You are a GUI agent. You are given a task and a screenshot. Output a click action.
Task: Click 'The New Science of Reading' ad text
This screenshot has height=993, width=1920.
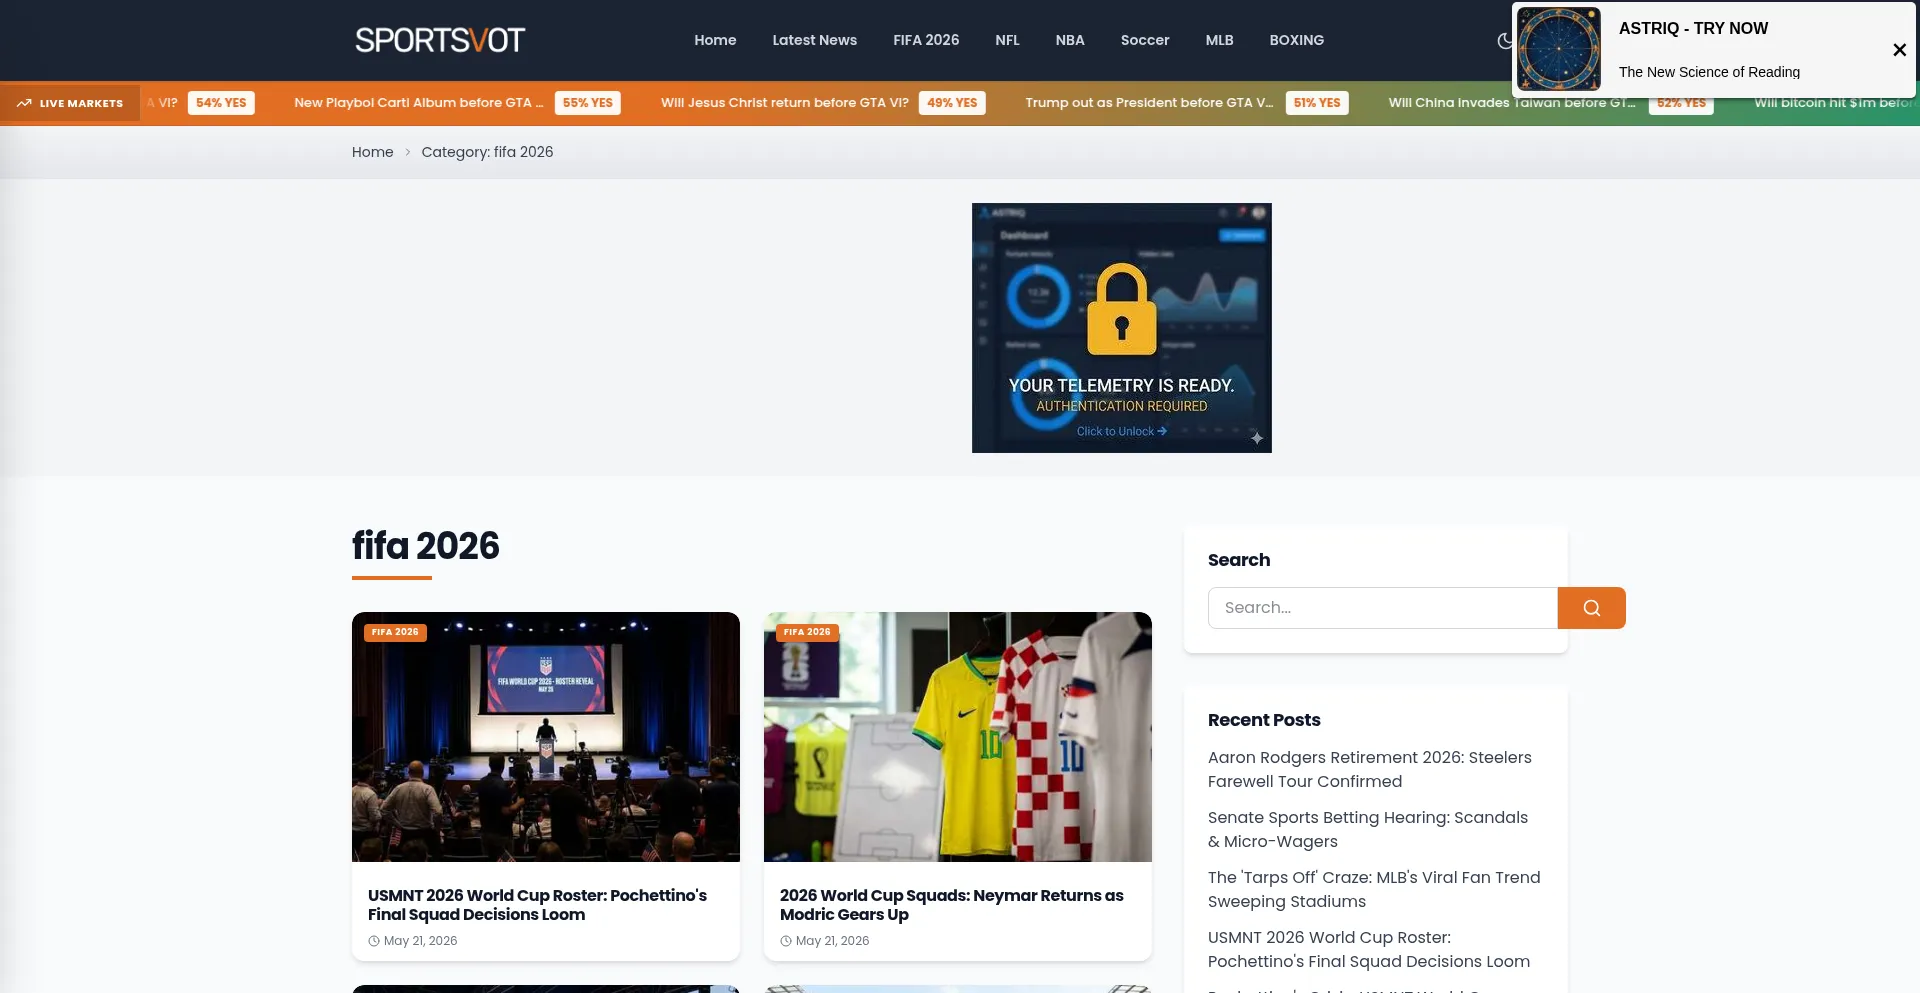[x=1709, y=72]
